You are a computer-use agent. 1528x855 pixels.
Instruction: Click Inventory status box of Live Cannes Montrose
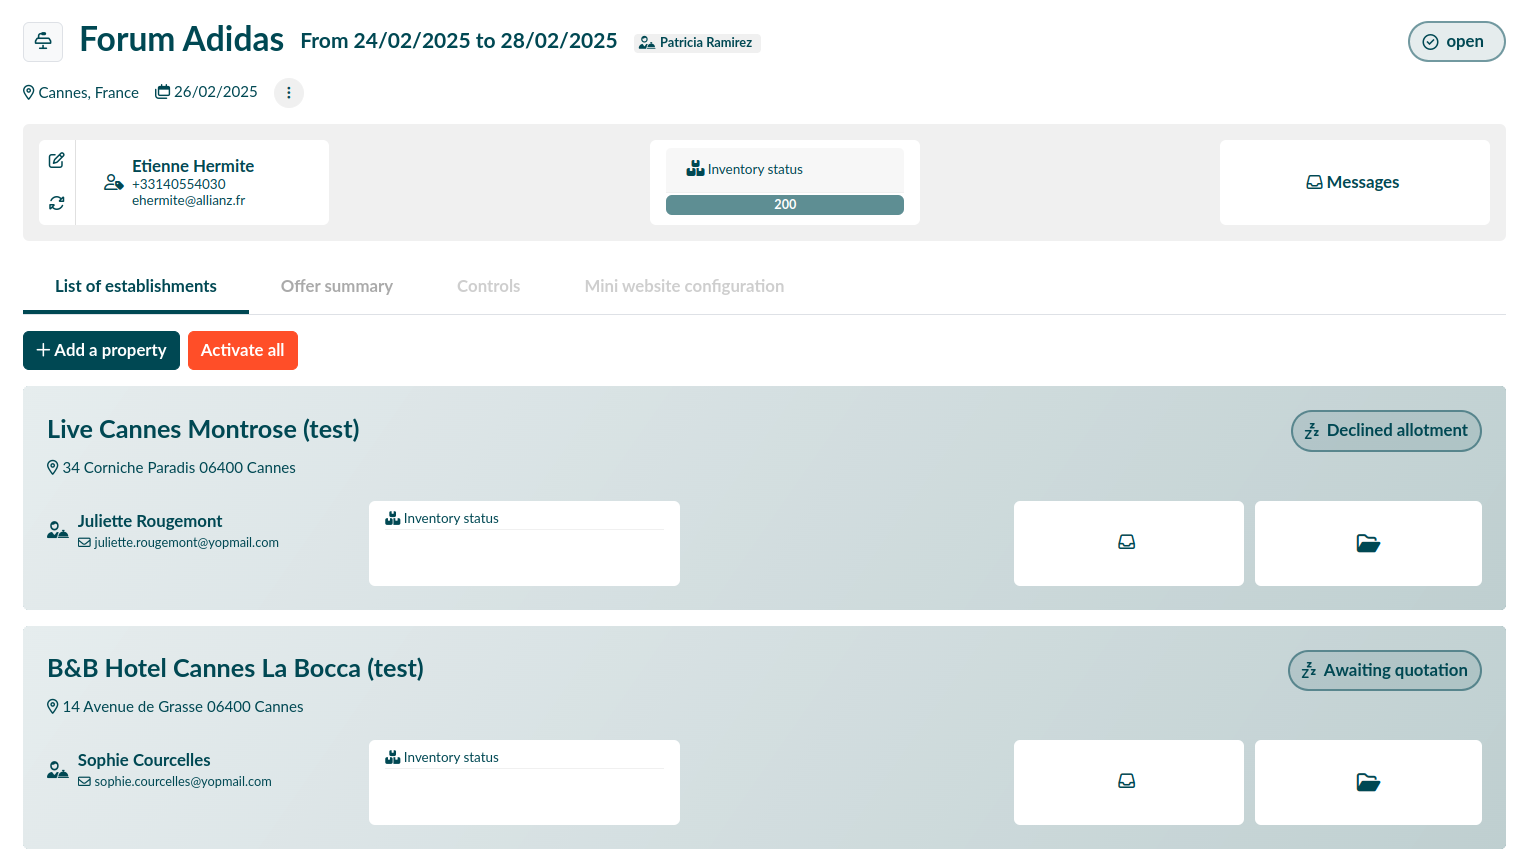(x=524, y=543)
